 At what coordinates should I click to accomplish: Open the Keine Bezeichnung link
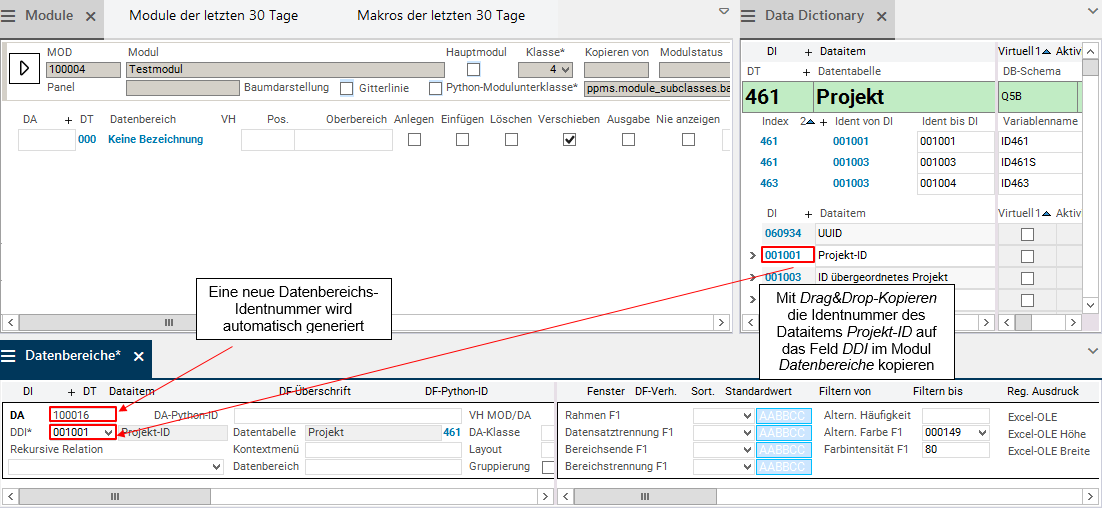pos(155,139)
